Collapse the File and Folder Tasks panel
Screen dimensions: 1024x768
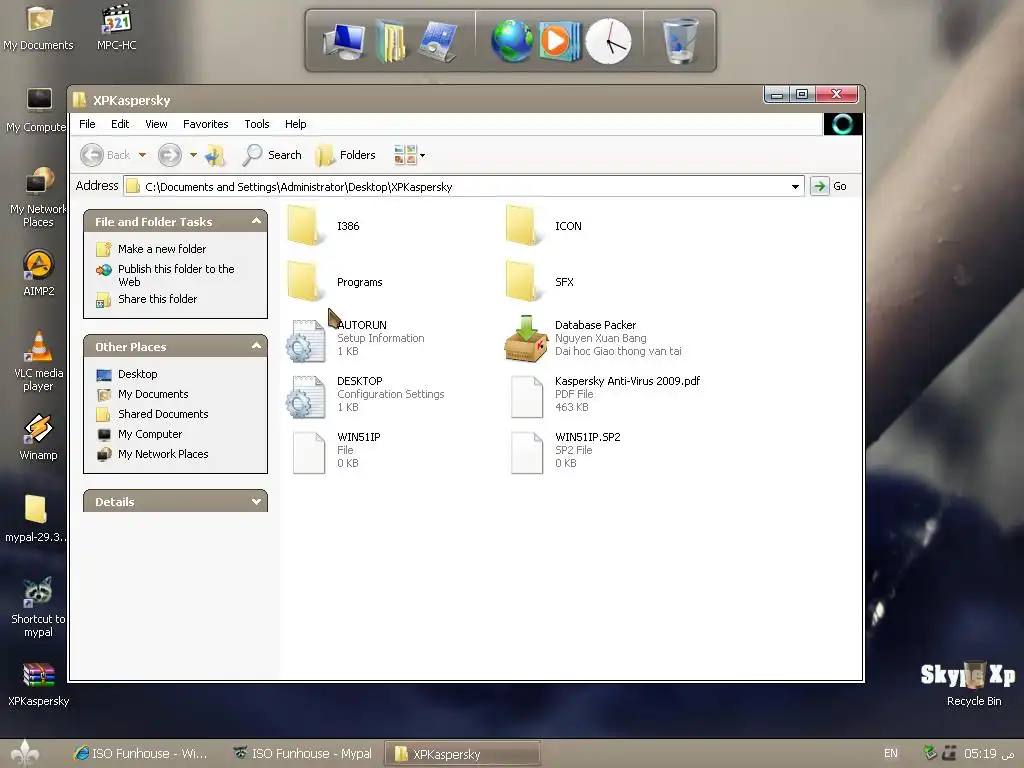pos(256,221)
